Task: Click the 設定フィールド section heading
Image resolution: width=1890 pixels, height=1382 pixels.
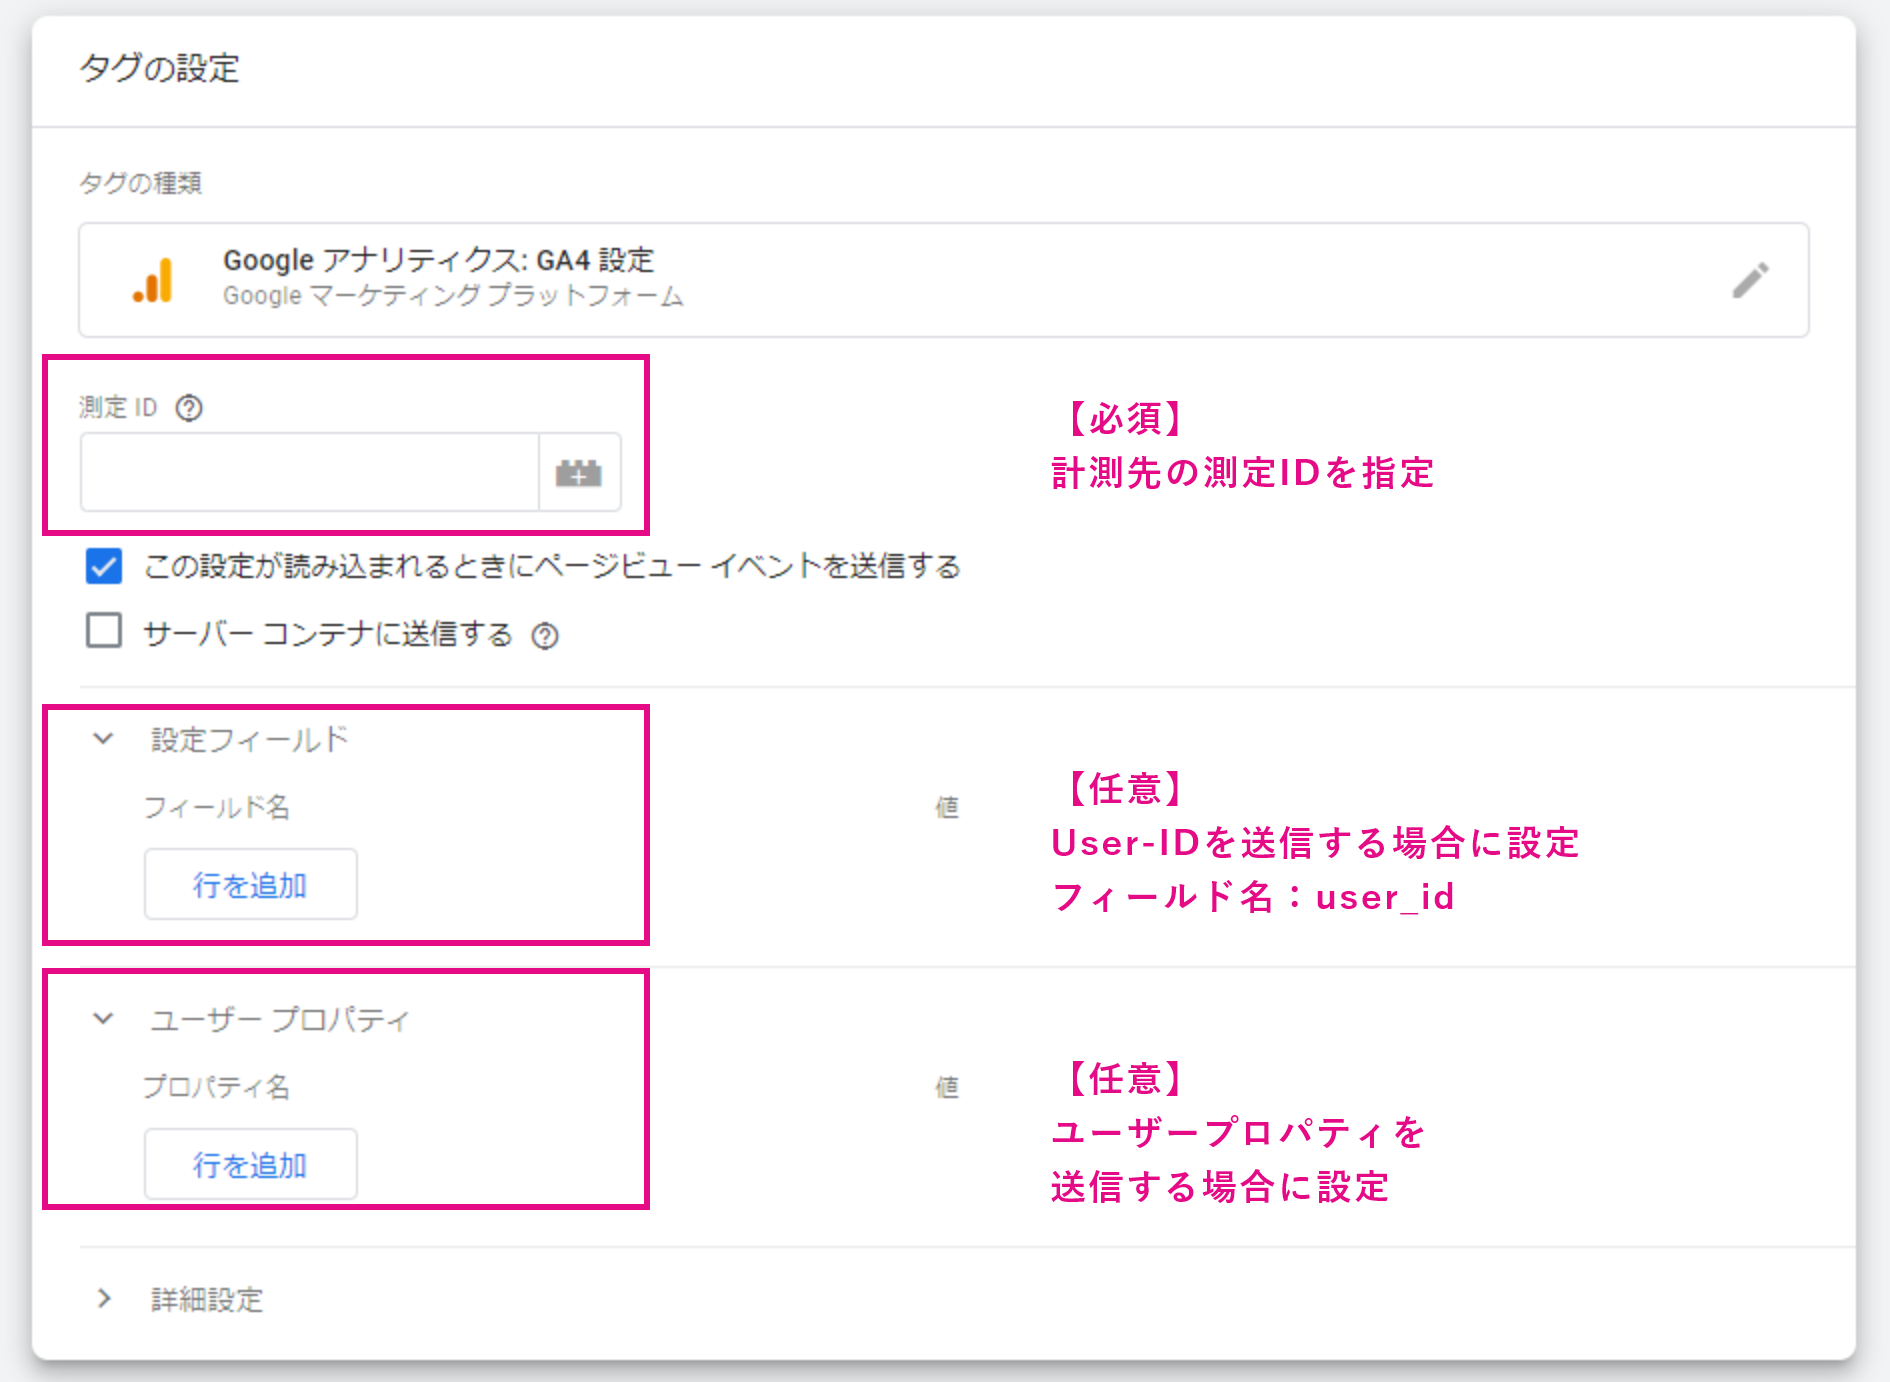Action: point(250,740)
